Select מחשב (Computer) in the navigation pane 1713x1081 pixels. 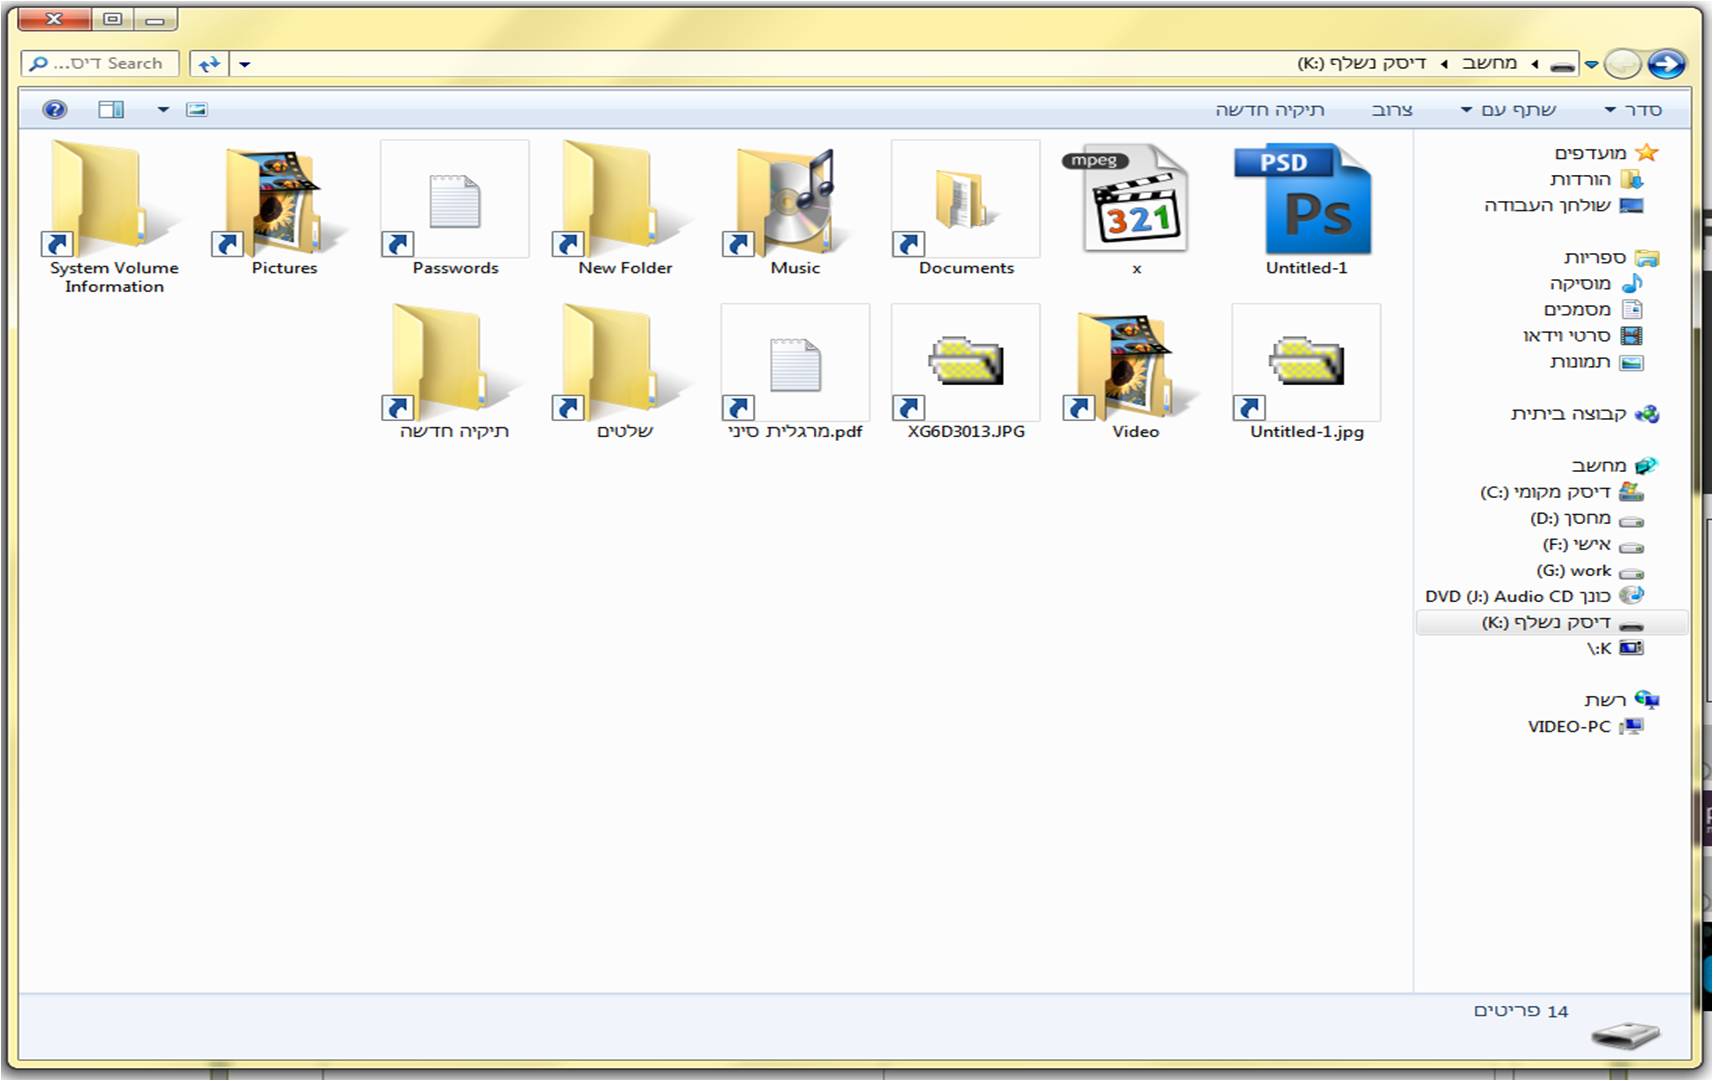(x=1614, y=466)
